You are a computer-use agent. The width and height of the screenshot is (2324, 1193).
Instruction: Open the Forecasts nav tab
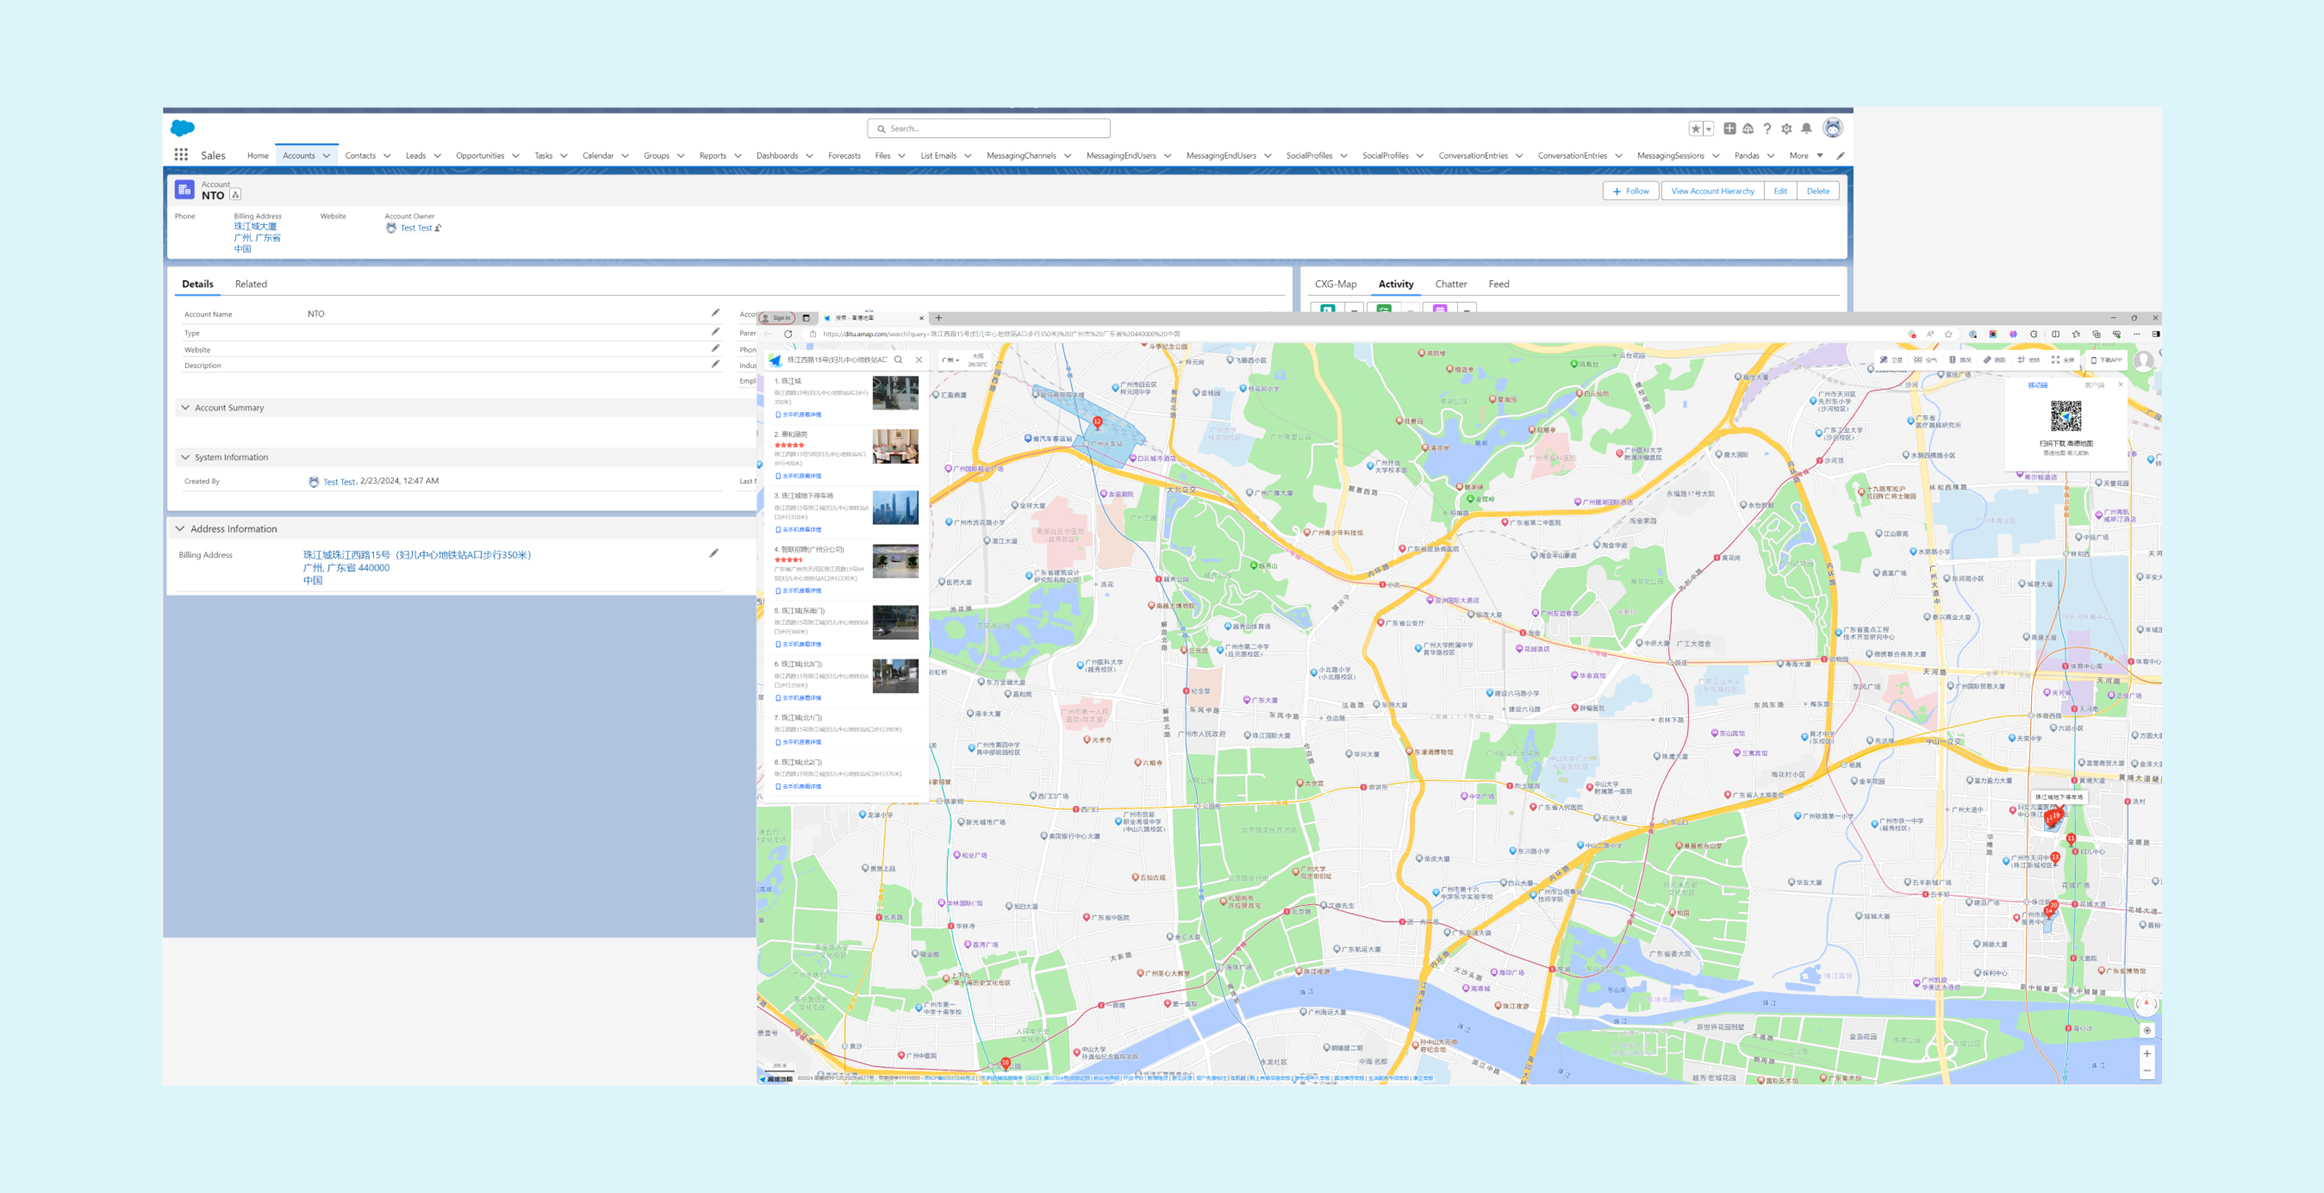pyautogui.click(x=844, y=156)
